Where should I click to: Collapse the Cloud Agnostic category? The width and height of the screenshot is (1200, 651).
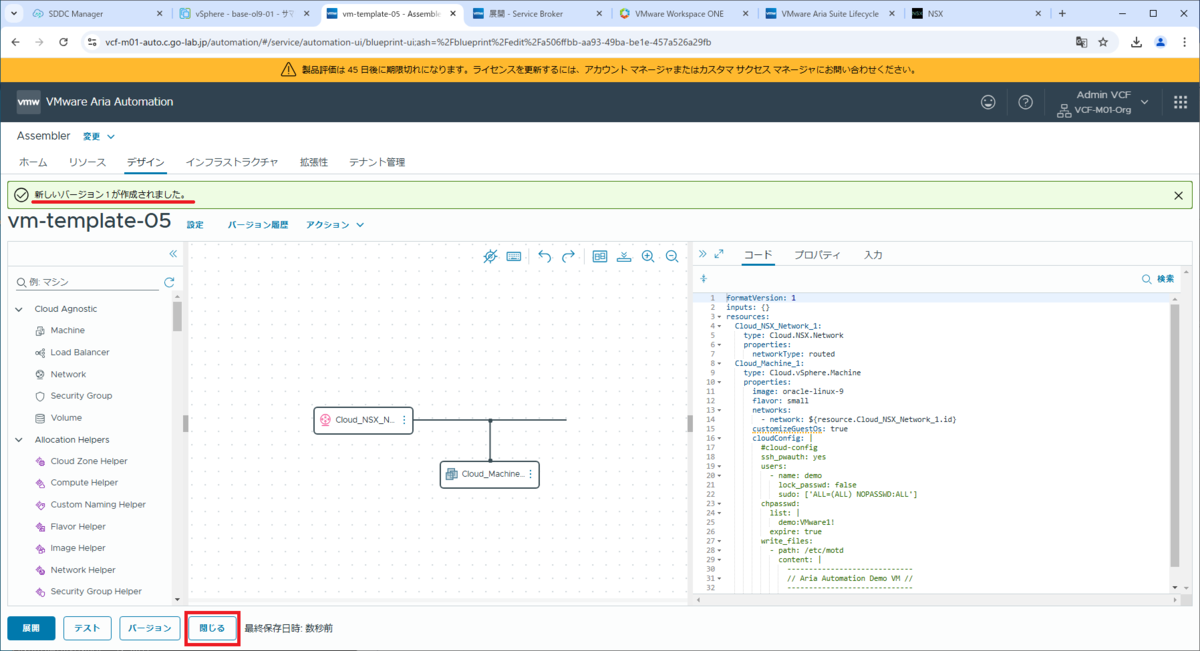click(x=19, y=309)
